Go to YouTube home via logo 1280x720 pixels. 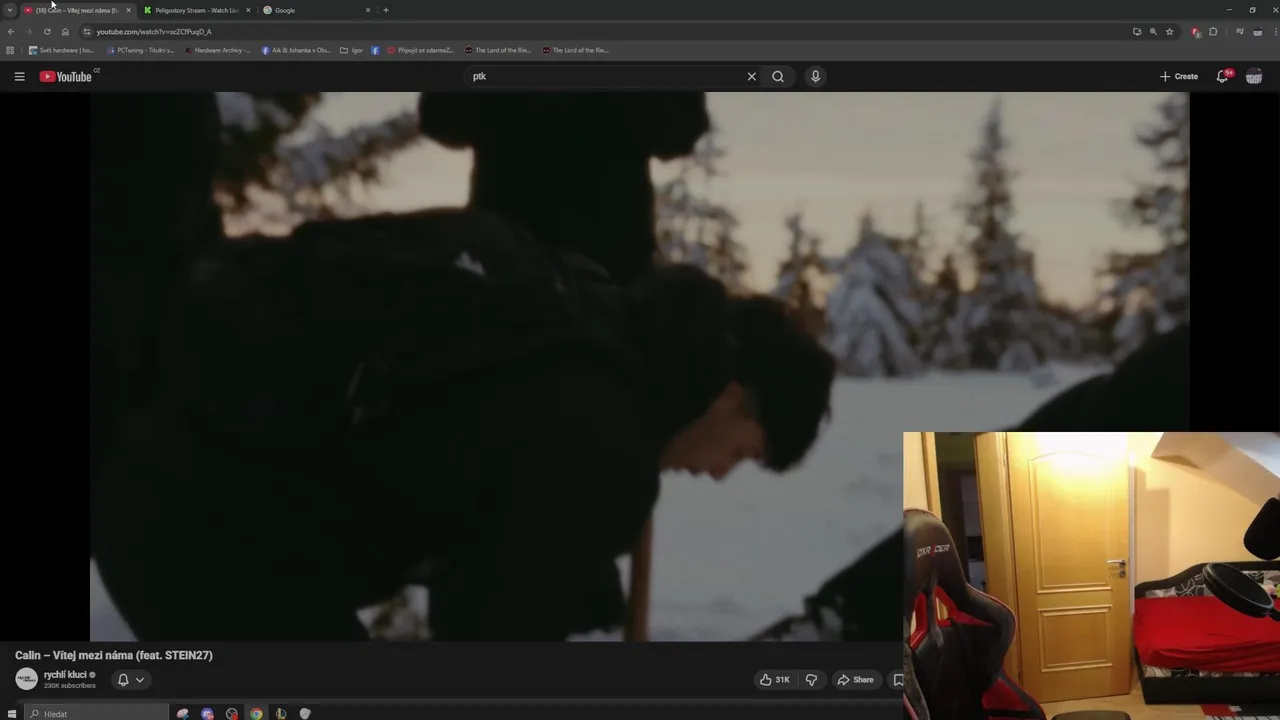(x=66, y=76)
